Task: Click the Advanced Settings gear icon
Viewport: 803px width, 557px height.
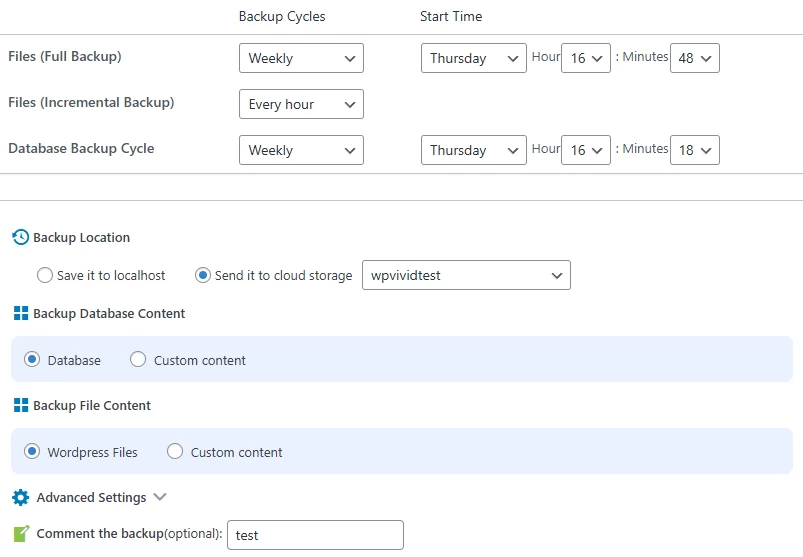Action: [x=20, y=497]
